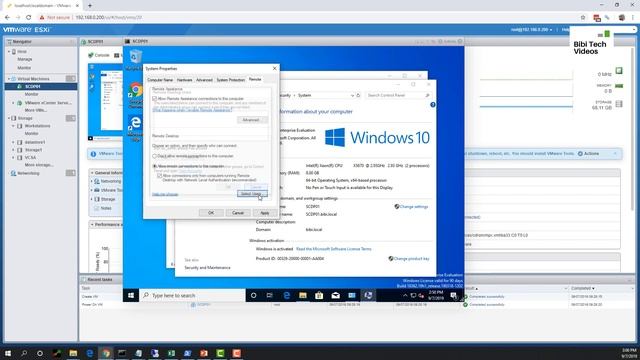Show hidden icons in VM system tray
640x360 pixels.
(405, 296)
